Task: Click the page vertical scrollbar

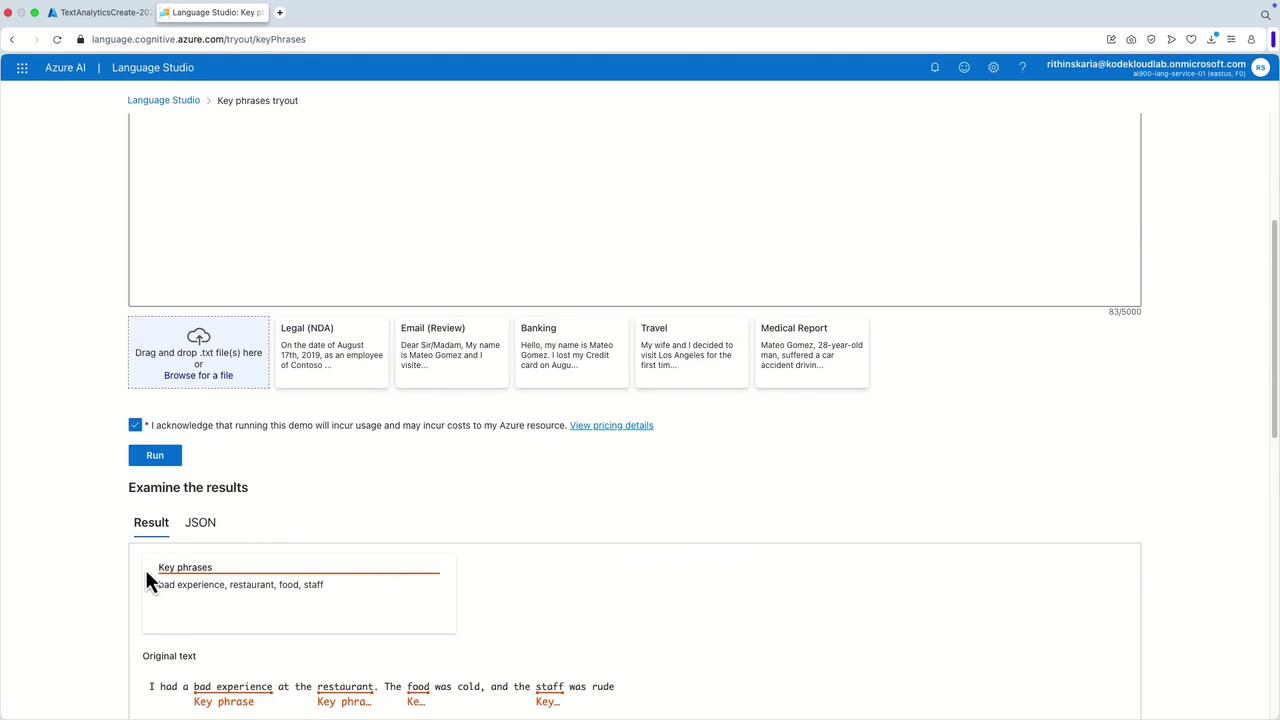Action: coord(1274,328)
